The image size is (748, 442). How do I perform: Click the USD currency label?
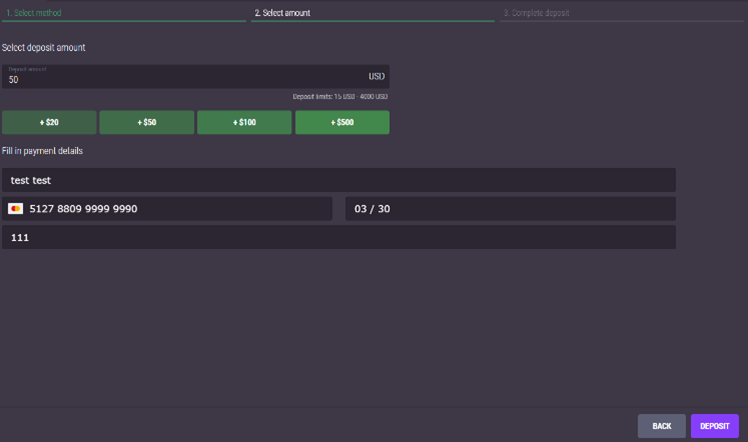point(376,76)
